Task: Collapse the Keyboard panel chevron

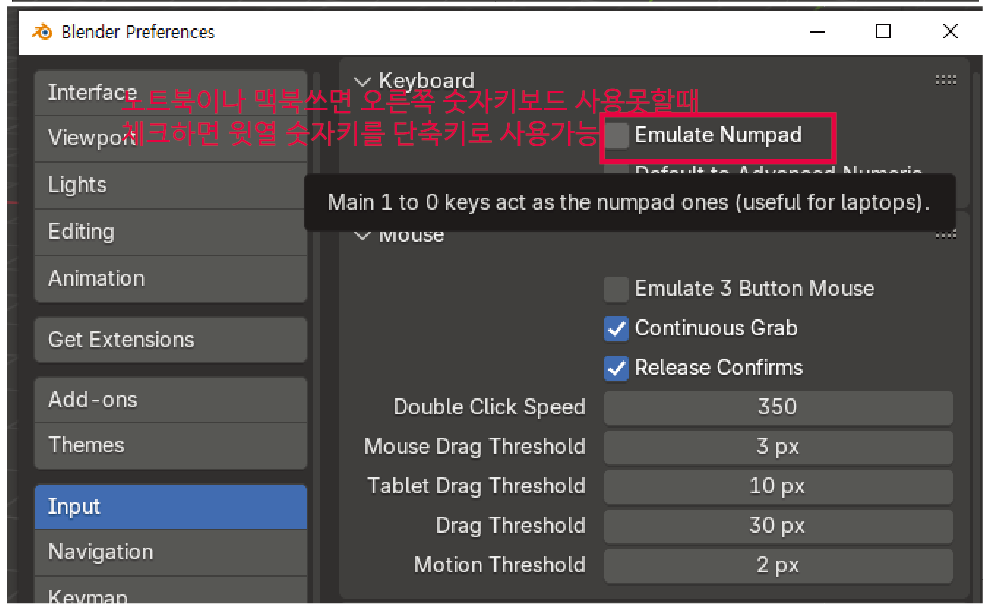Action: click(x=362, y=82)
